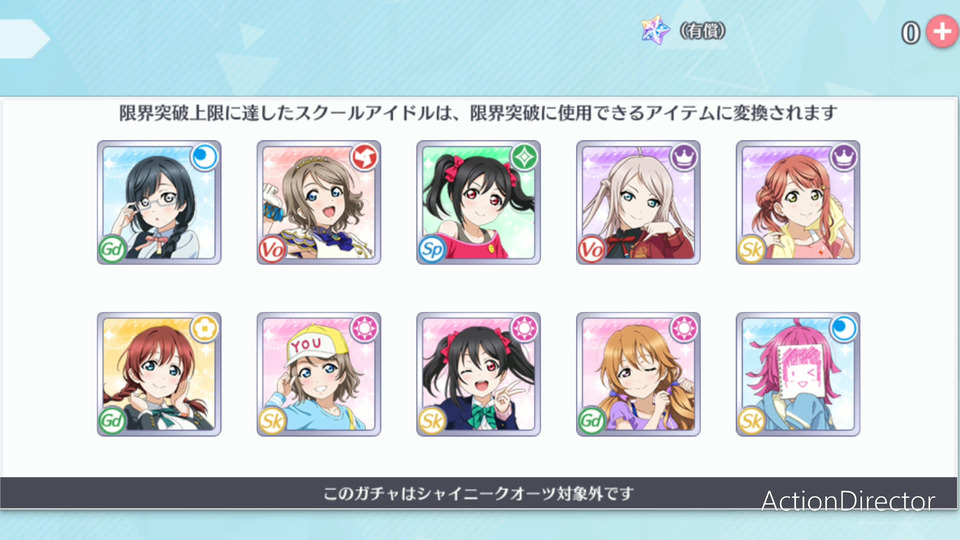Screen dimensions: 960x540
Task: Tap the blue moon attribute icon on first card
Action: (204, 157)
